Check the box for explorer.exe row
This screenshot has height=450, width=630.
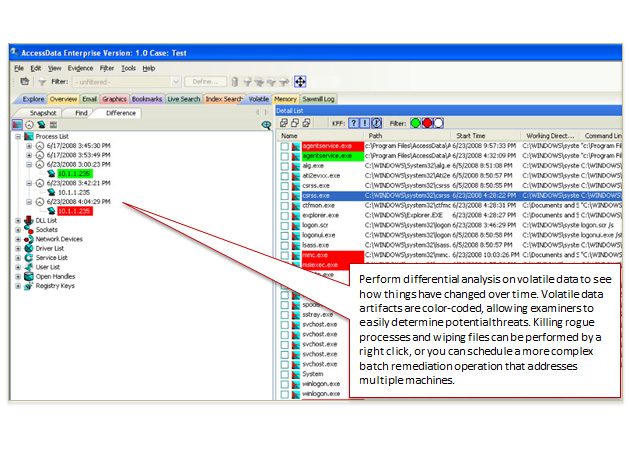tap(285, 215)
